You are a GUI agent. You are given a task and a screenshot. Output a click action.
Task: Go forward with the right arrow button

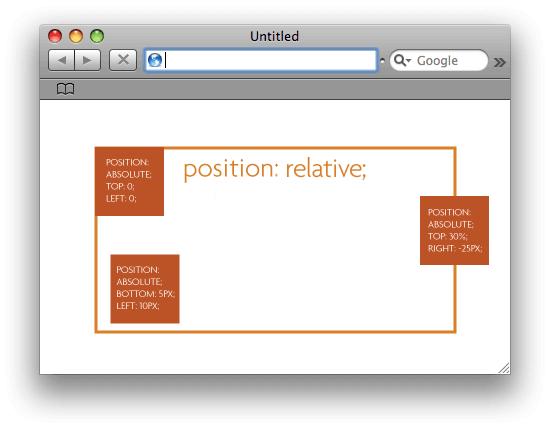pos(88,60)
